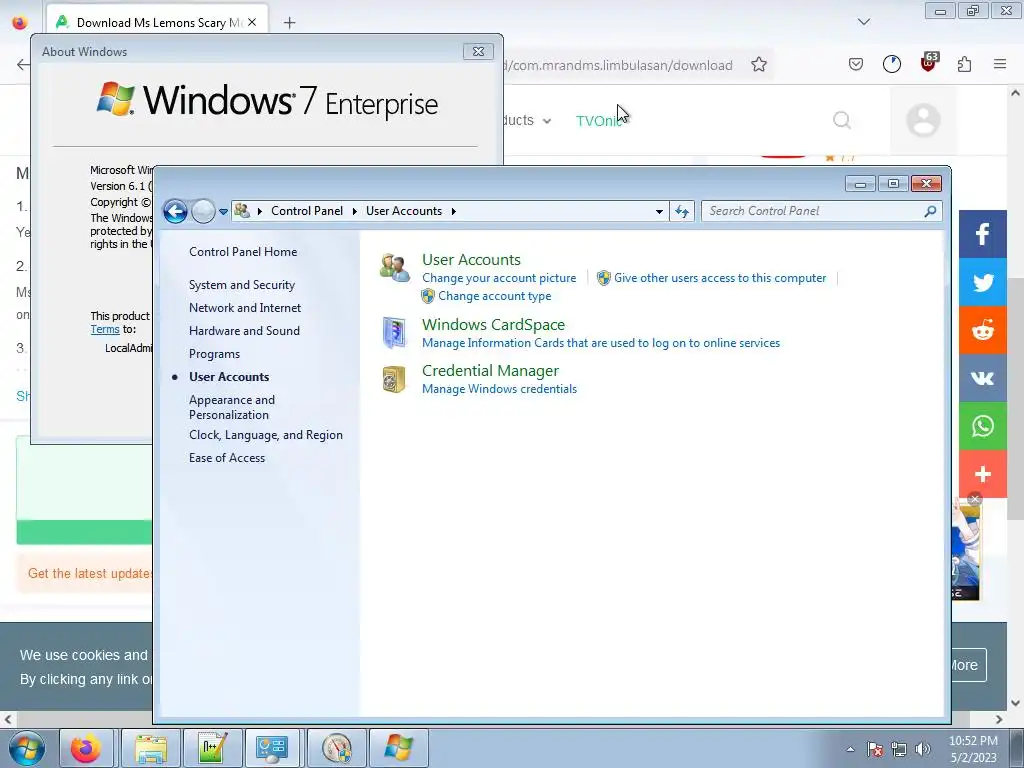The height and width of the screenshot is (768, 1024).
Task: Click volume speaker tray icon
Action: [922, 749]
